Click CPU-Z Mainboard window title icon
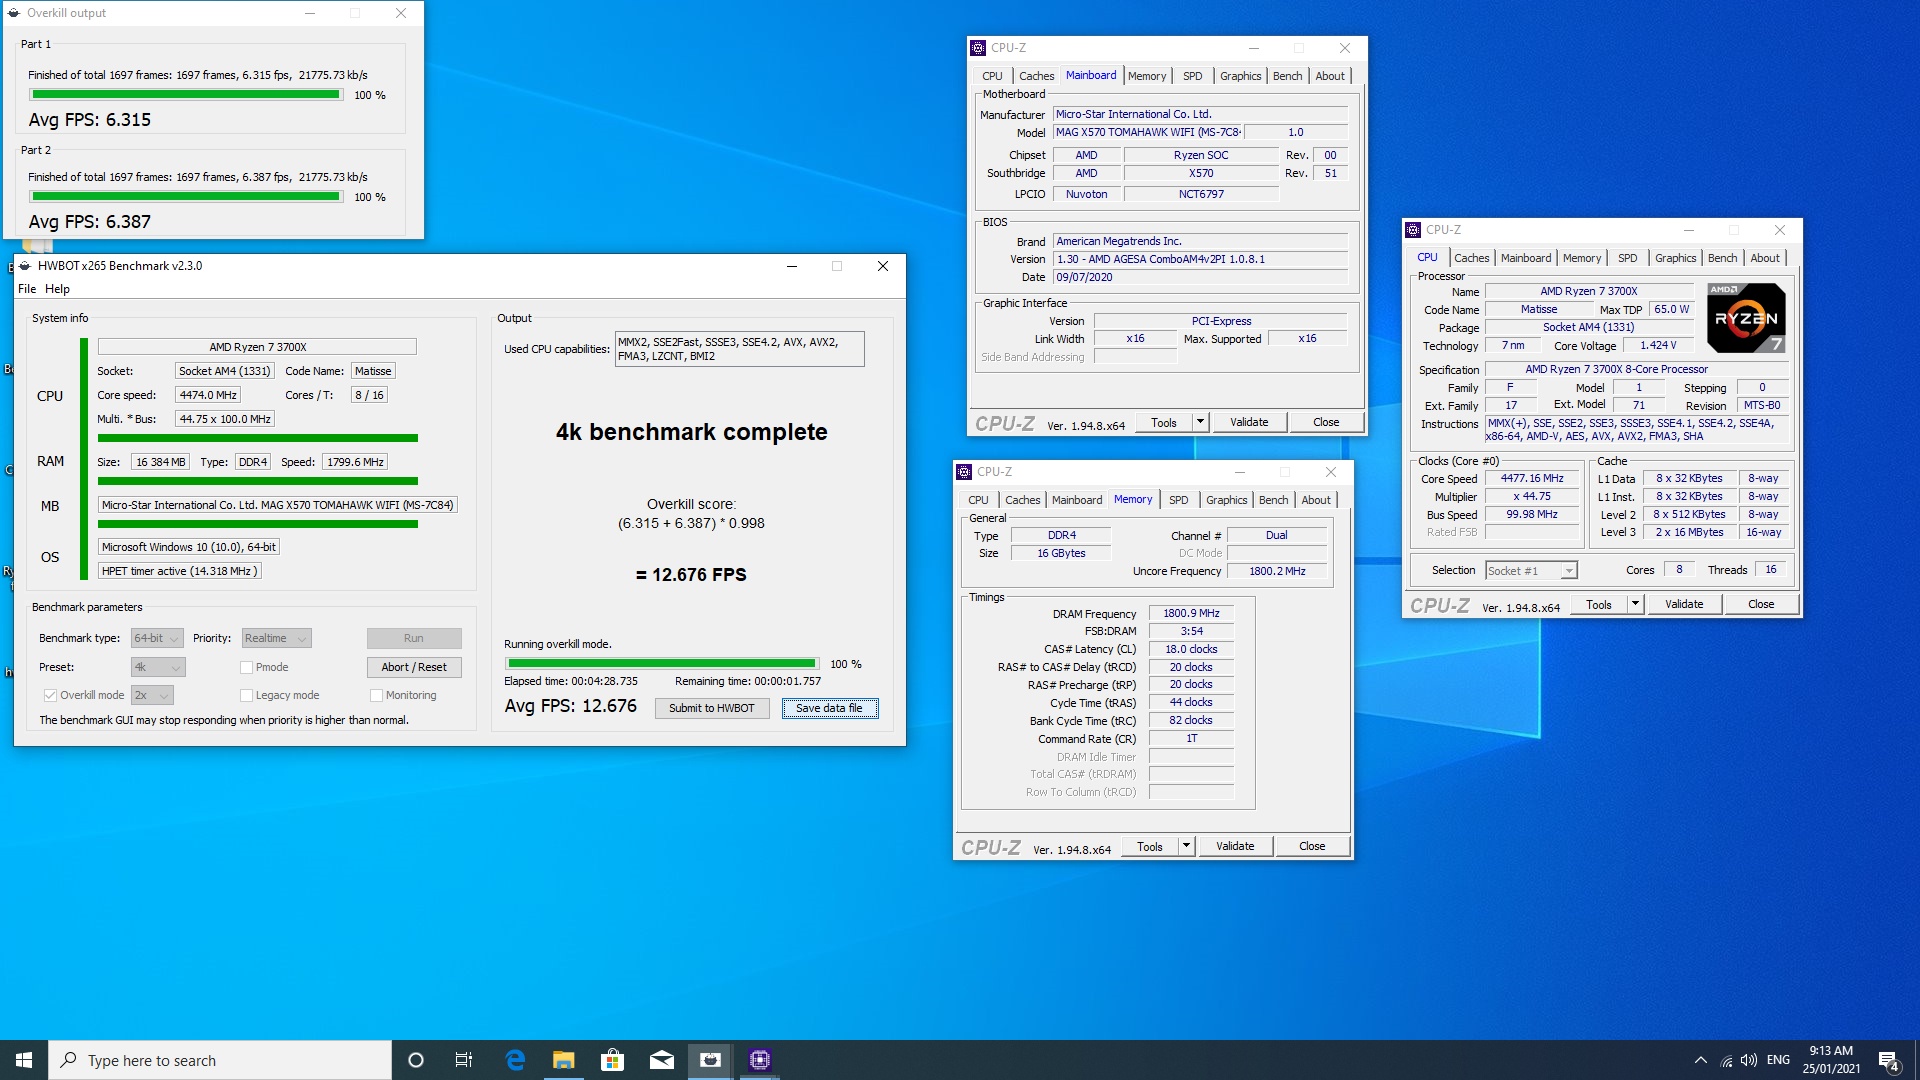1920x1080 pixels. 978,48
